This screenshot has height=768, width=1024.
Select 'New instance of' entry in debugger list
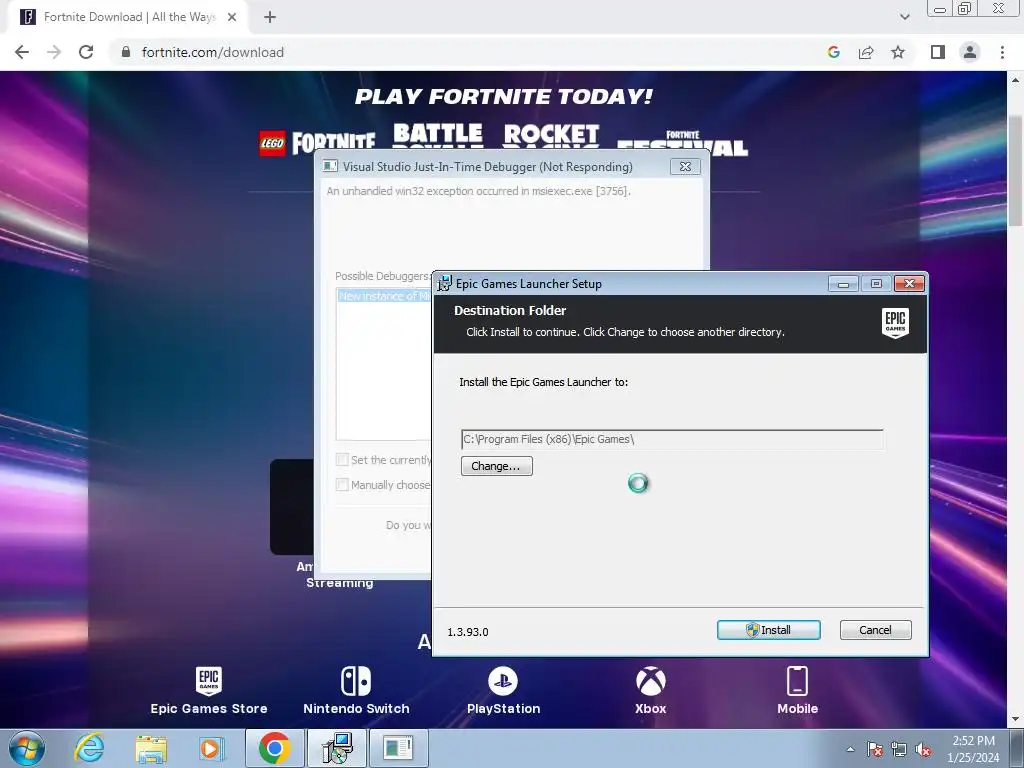[x=385, y=296]
